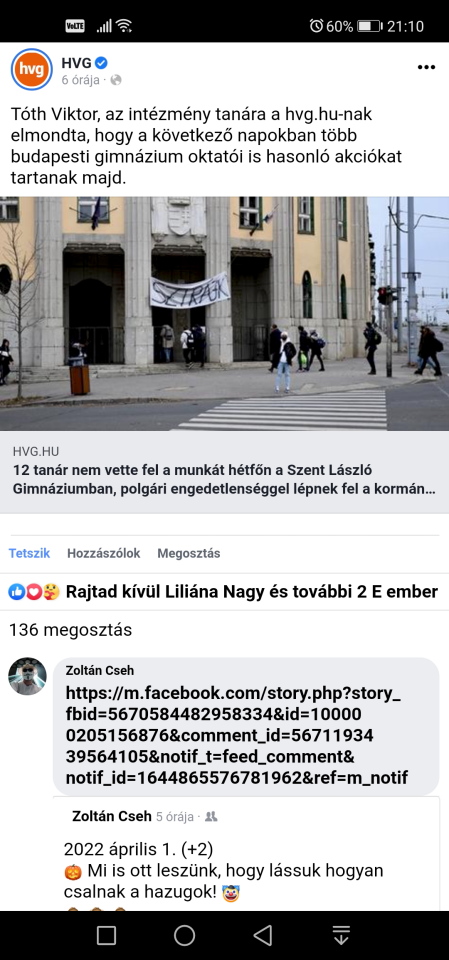Tap the Android back triangle button
449x960 pixels.
[263, 935]
